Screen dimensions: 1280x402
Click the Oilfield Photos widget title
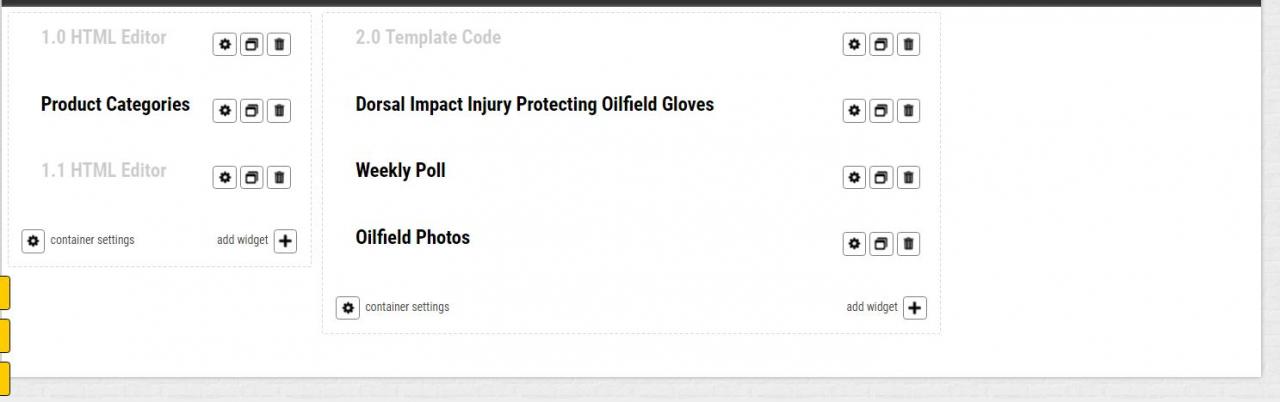(x=412, y=238)
